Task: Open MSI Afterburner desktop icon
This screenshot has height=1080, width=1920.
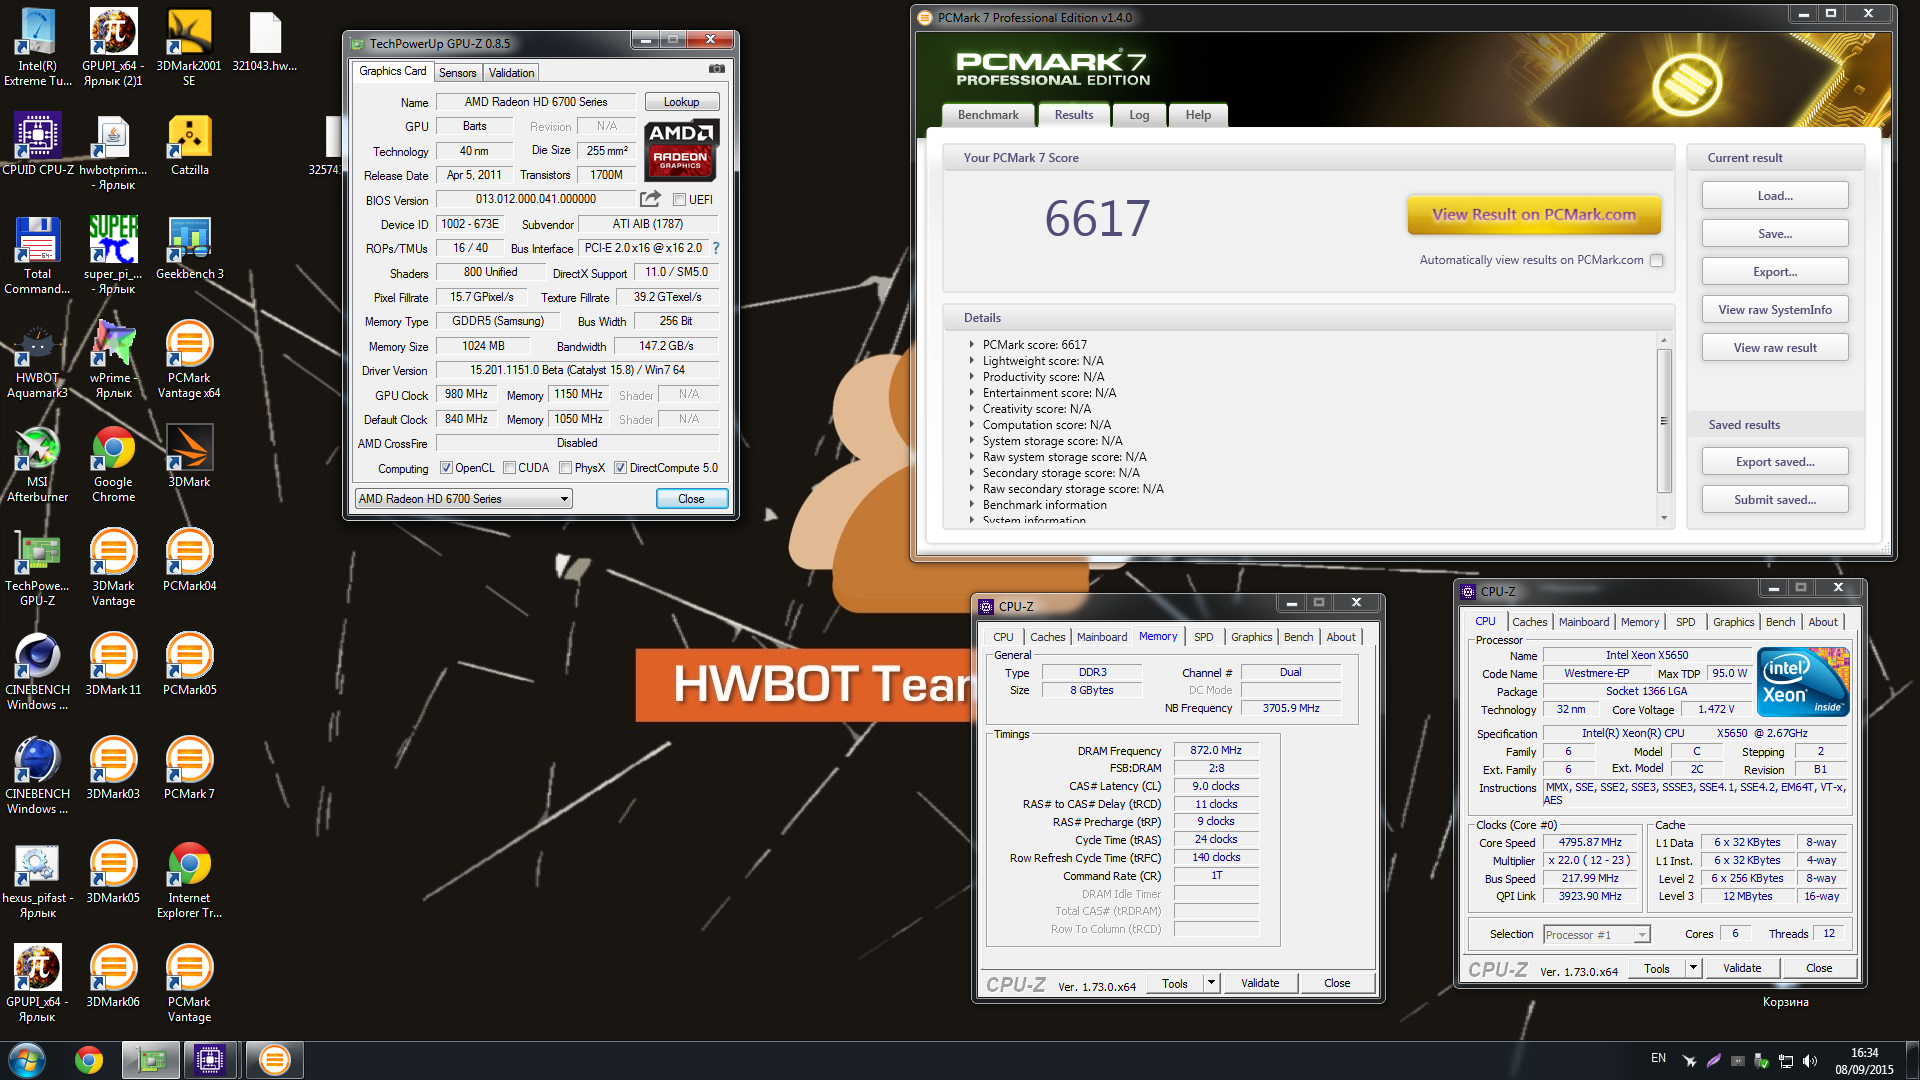Action: pos(38,463)
